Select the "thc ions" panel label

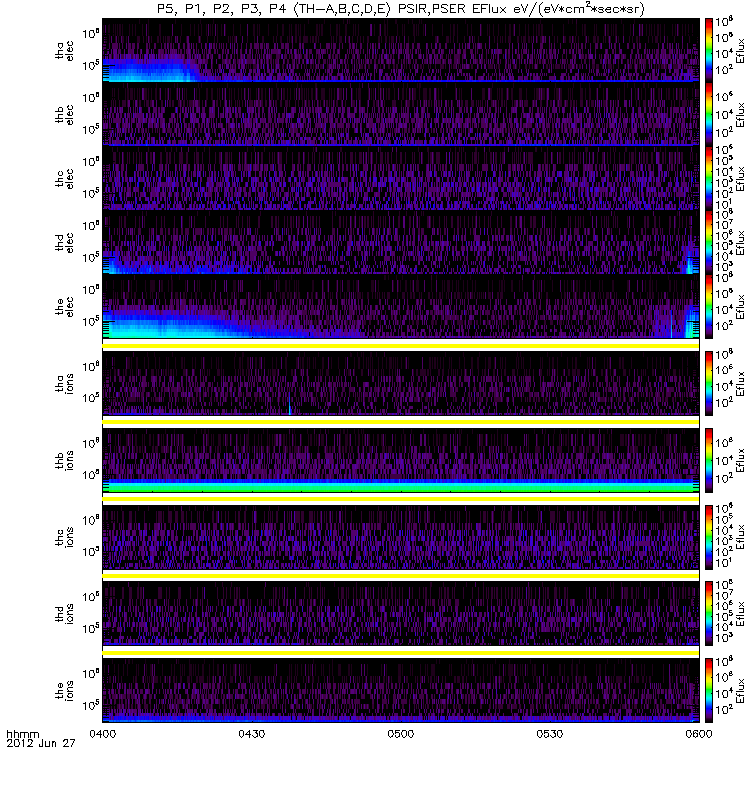click(x=65, y=537)
